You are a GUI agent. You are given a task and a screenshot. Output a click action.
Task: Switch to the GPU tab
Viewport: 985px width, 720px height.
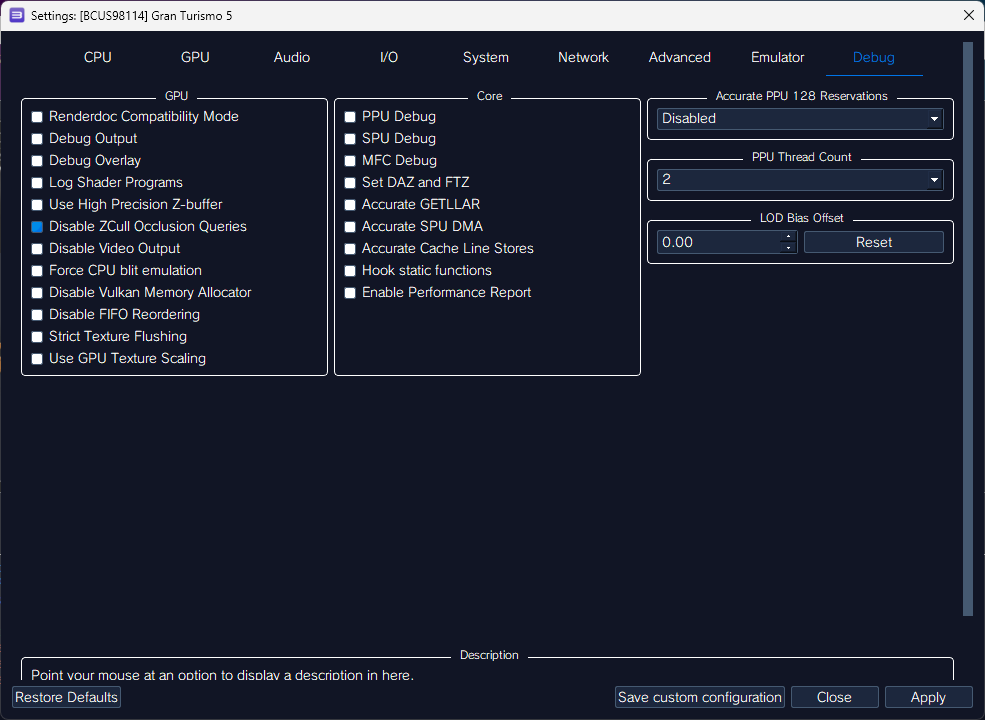(x=195, y=57)
